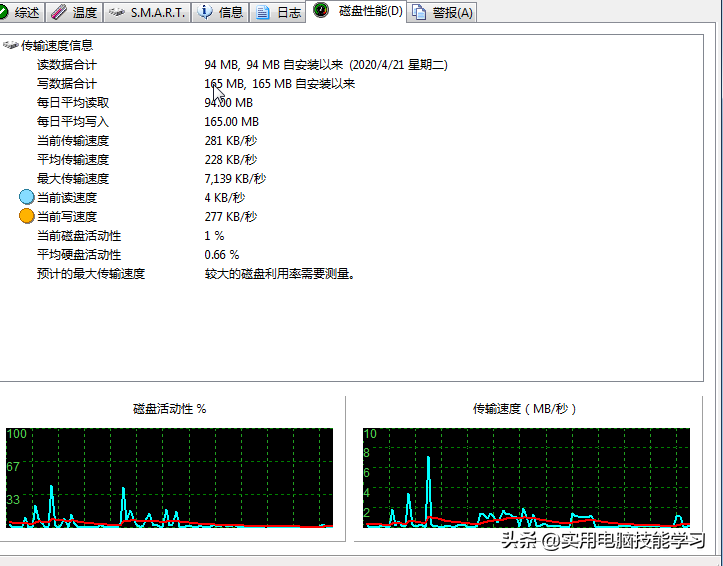Click the 0.66 % average activity value

click(x=222, y=254)
